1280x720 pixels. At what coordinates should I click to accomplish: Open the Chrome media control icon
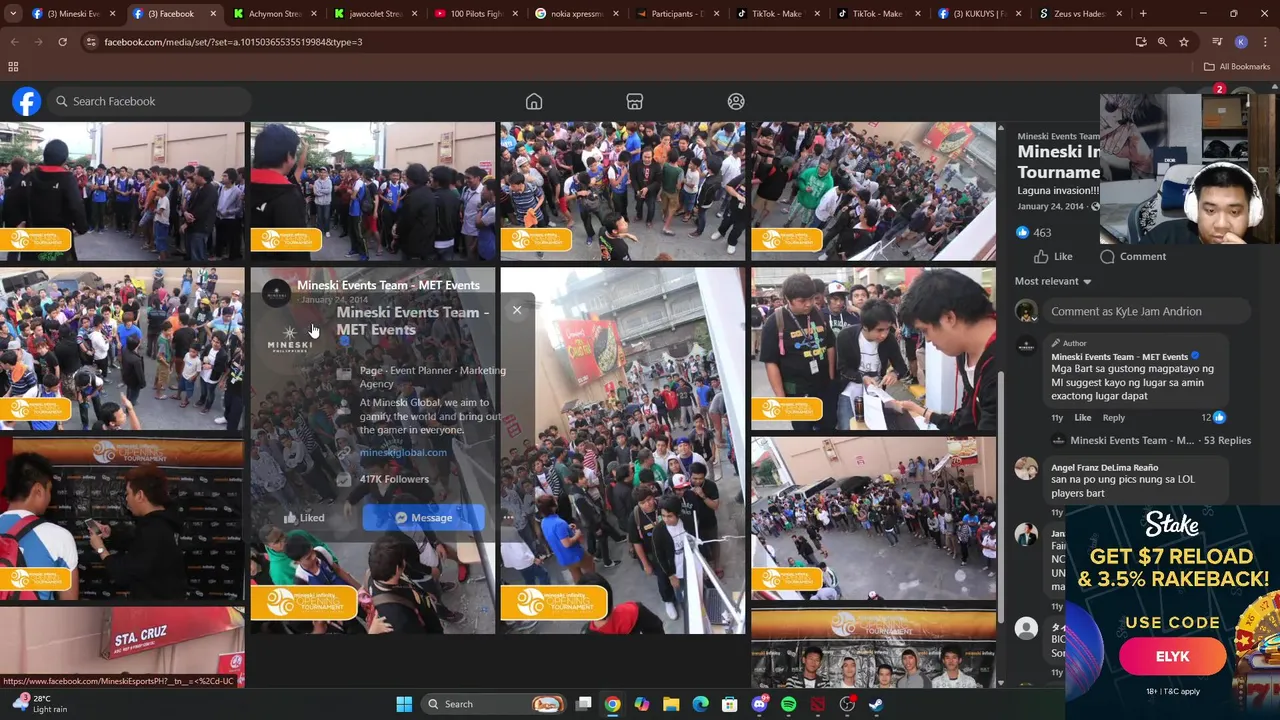coord(1217,42)
